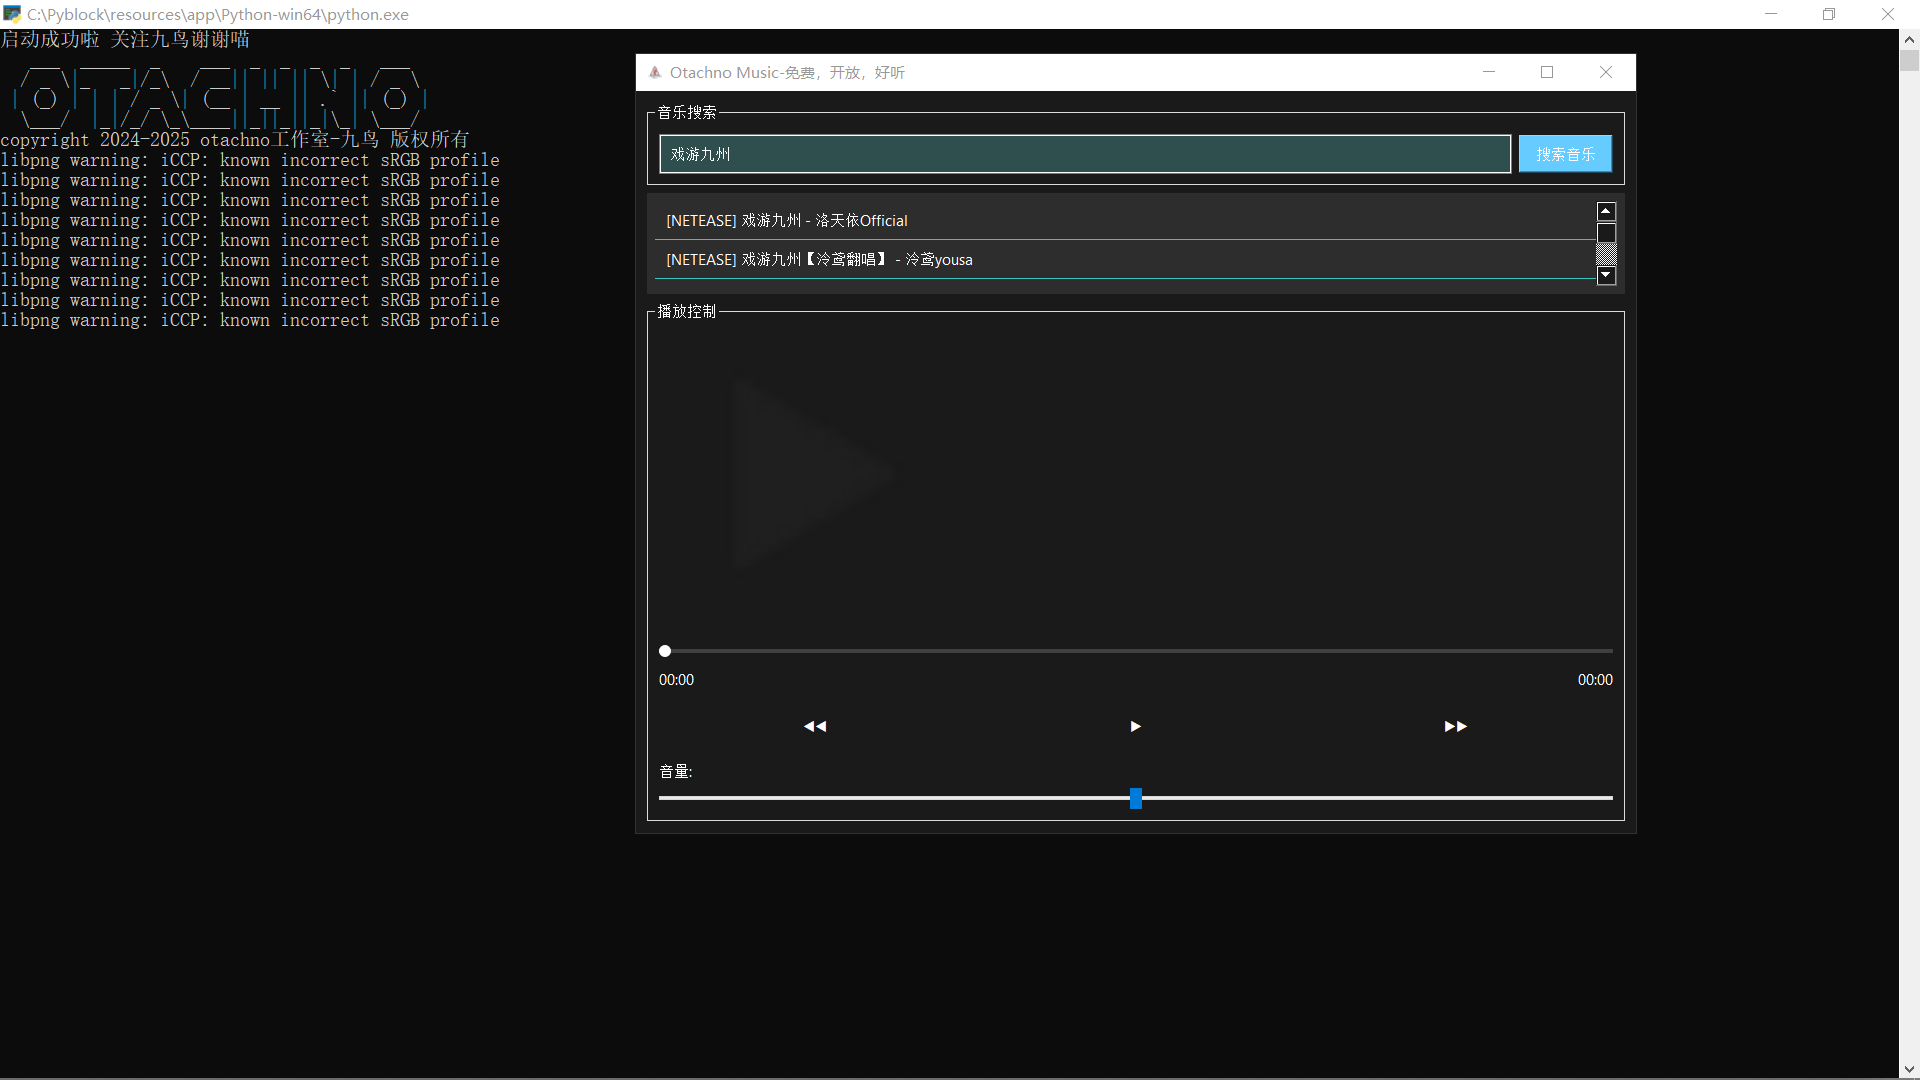Click the python.exe console title icon
This screenshot has height=1080, width=1920.
coord(12,14)
